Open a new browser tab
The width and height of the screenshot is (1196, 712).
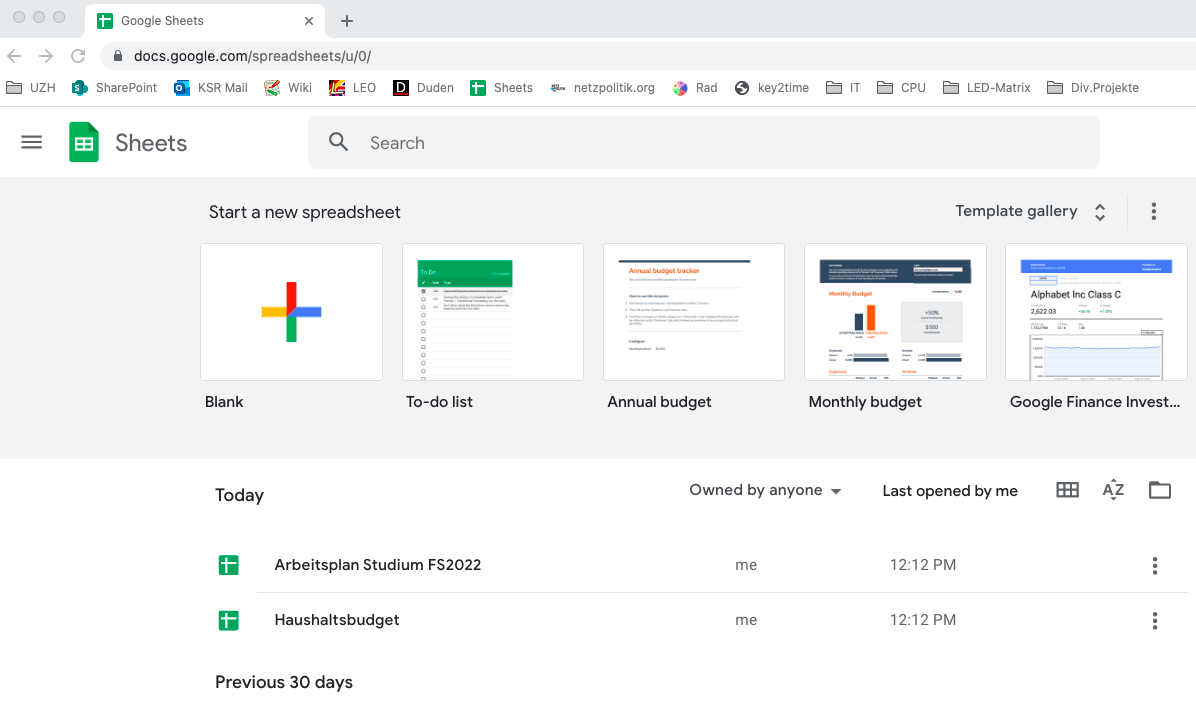pyautogui.click(x=347, y=21)
